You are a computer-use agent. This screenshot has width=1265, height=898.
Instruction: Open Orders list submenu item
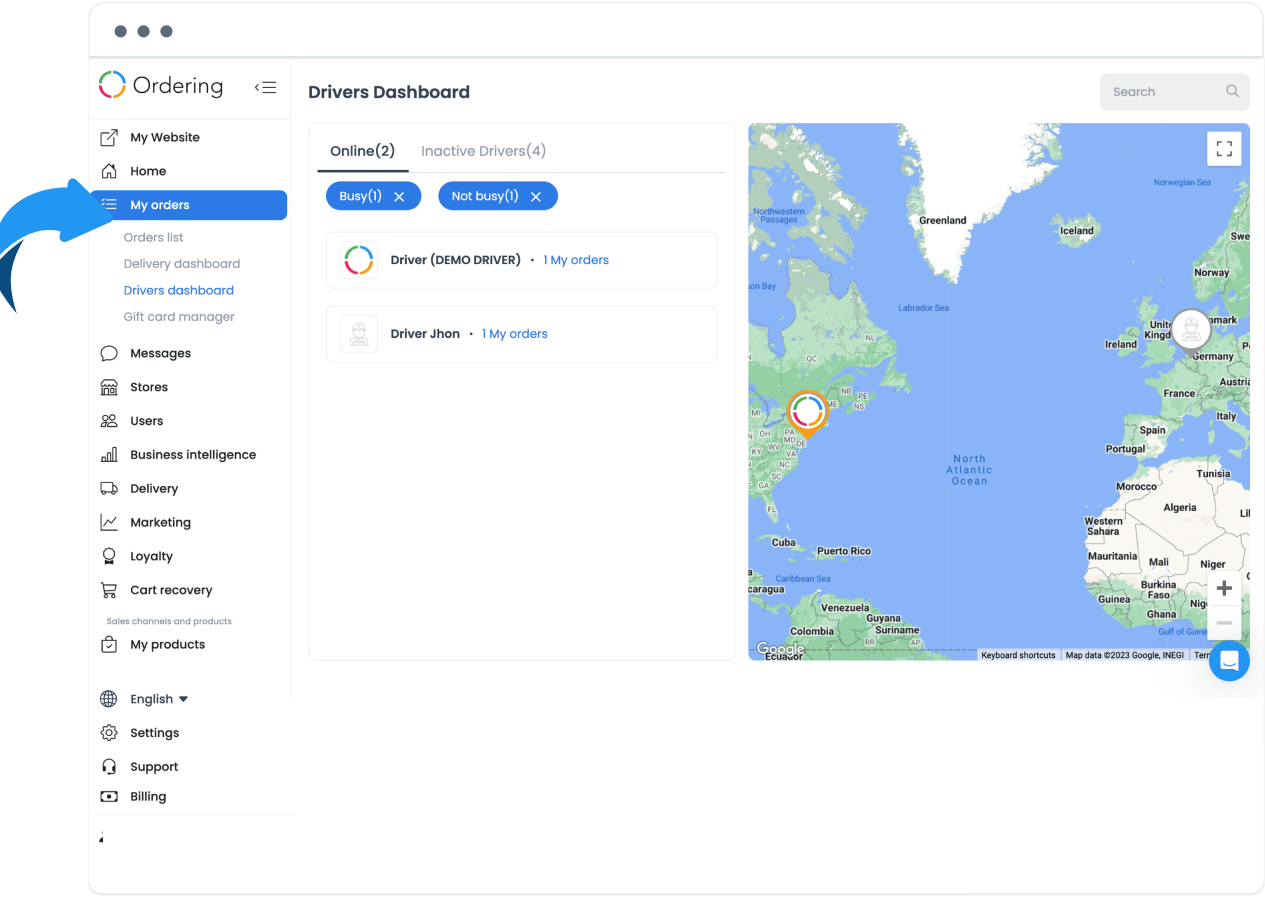(154, 238)
